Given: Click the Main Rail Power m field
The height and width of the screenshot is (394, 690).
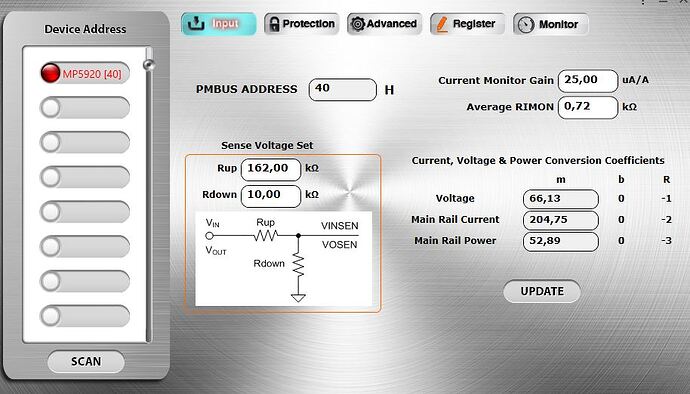Looking at the screenshot, I should point(561,241).
